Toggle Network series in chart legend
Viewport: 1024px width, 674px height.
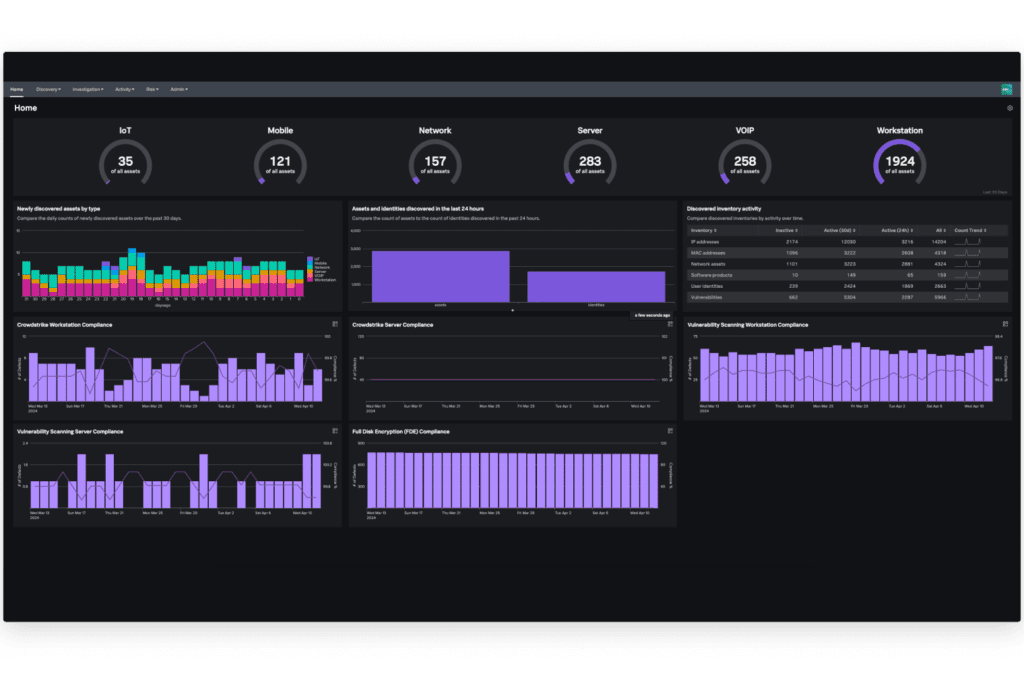pos(319,267)
